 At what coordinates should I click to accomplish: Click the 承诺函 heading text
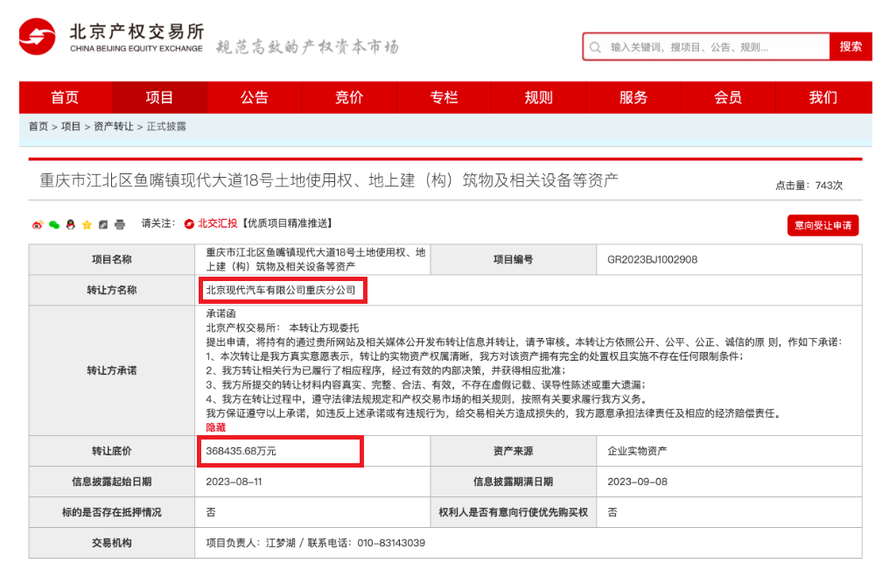[x=221, y=314]
